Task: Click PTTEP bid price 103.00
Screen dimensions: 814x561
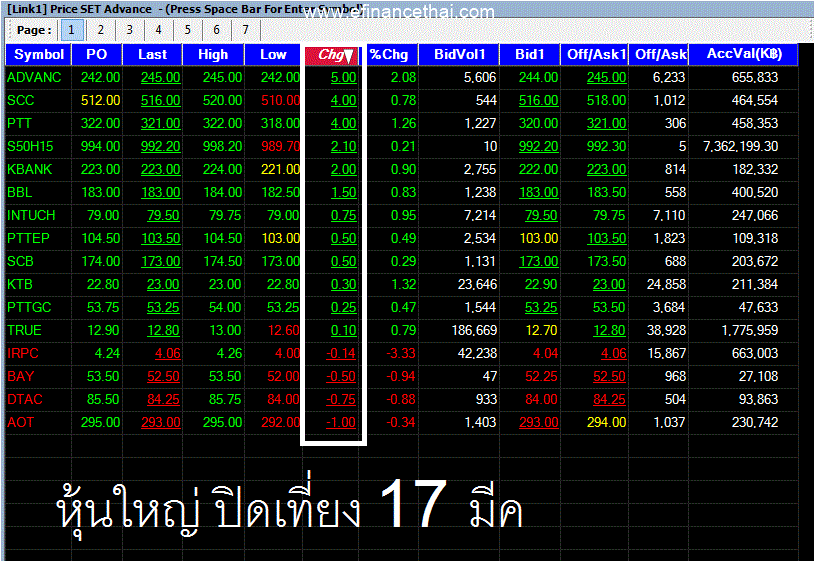Action: [x=539, y=238]
